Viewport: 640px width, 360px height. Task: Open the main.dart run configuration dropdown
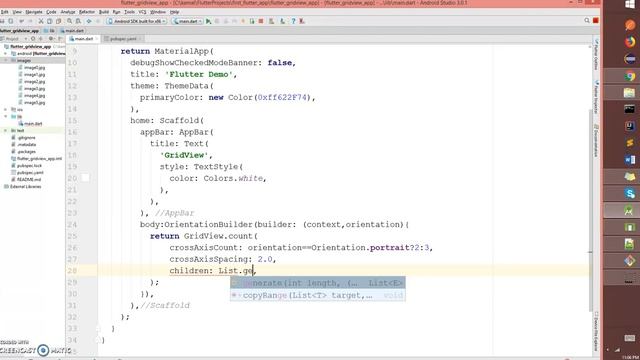pyautogui.click(x=187, y=21)
